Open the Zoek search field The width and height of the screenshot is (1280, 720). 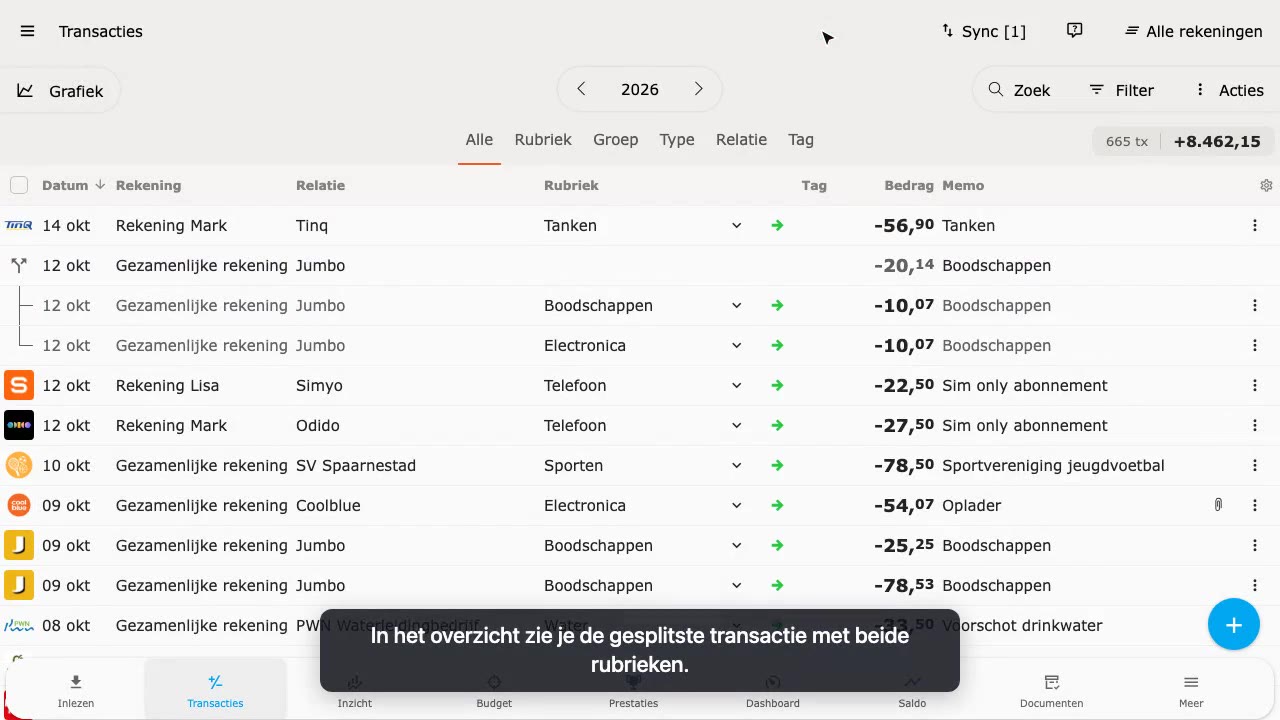1019,90
